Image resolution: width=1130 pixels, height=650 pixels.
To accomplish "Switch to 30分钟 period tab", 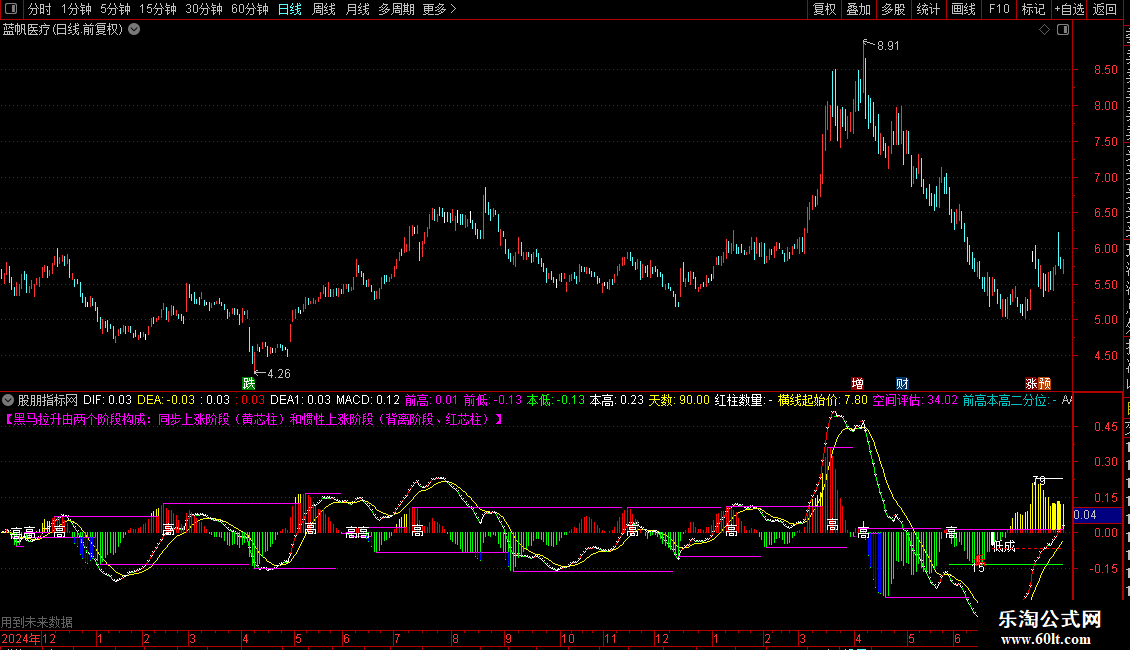I will (204, 9).
